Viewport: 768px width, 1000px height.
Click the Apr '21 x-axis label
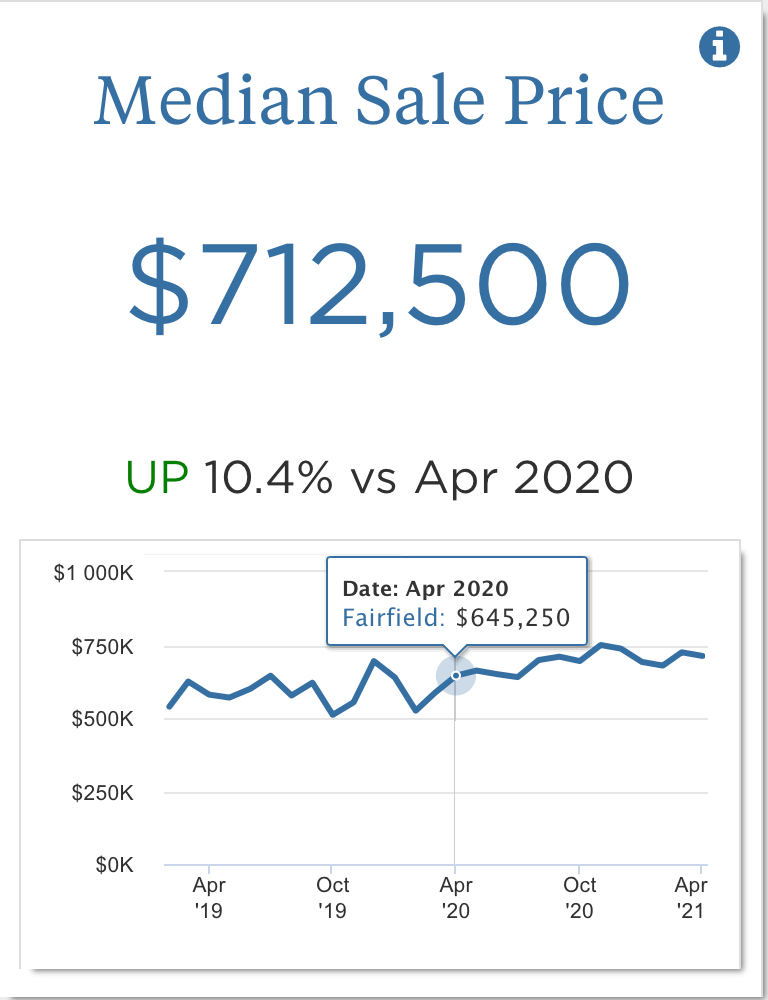(x=691, y=897)
